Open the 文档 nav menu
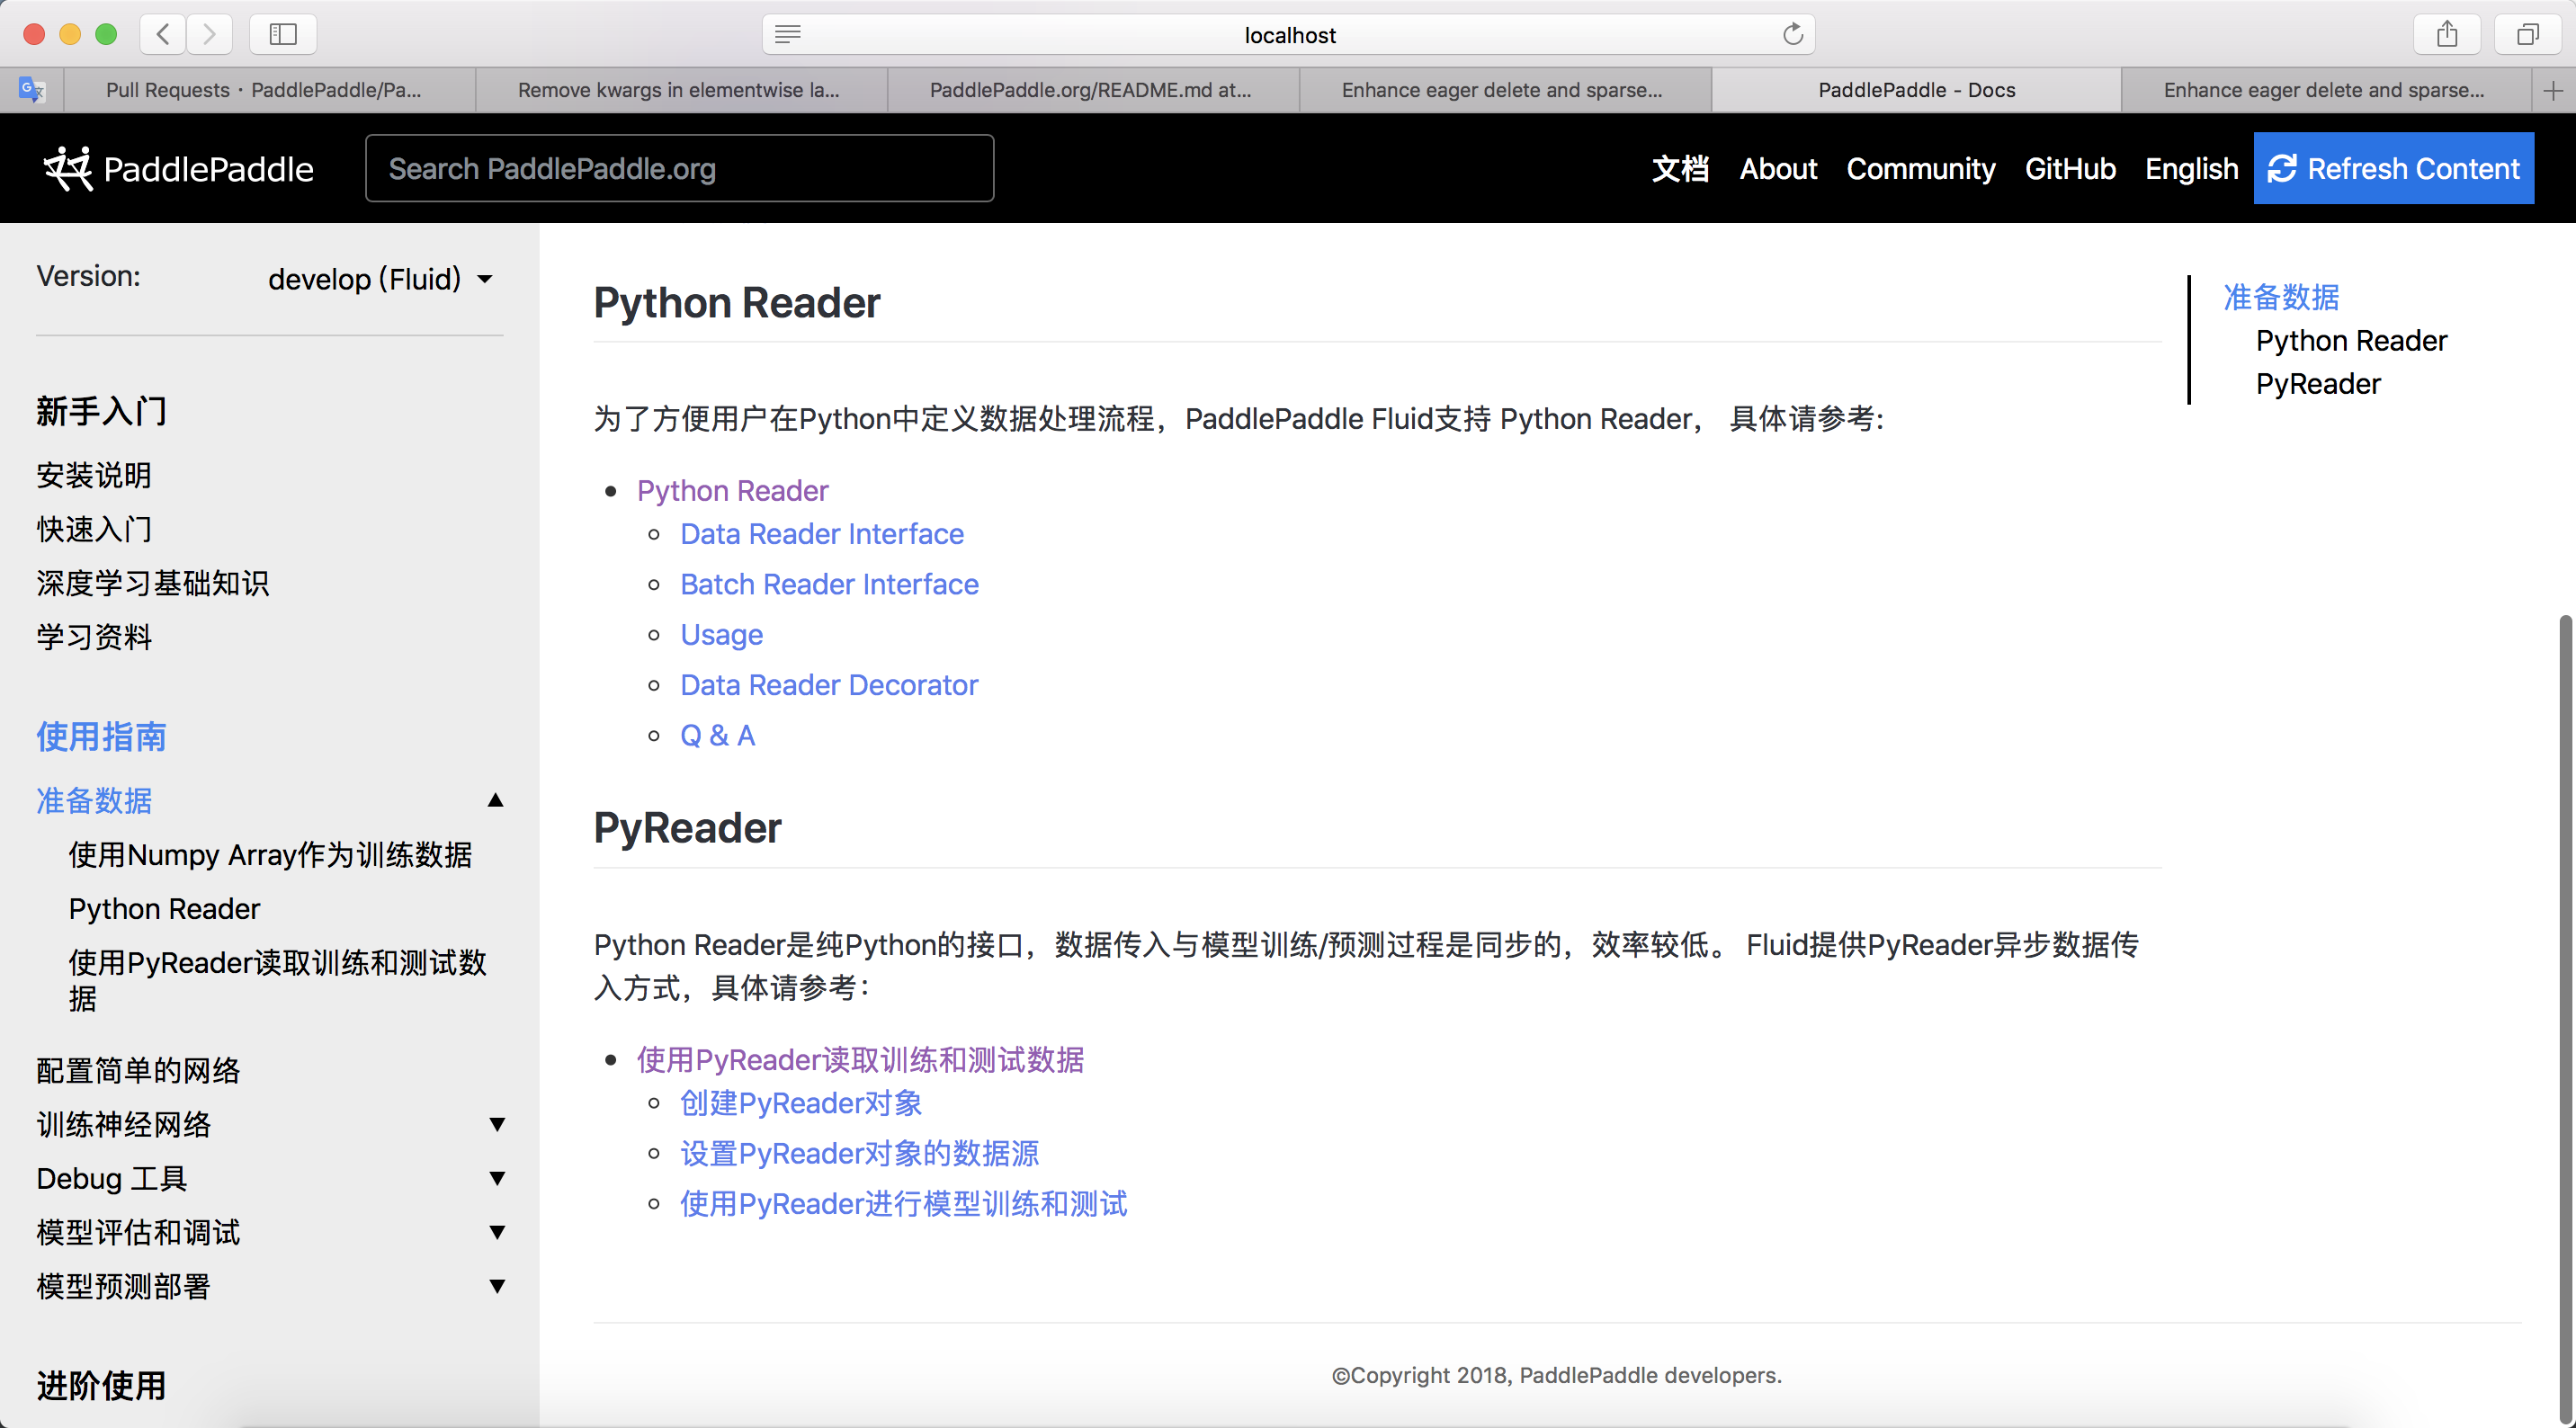The image size is (2576, 1428). [x=1680, y=168]
